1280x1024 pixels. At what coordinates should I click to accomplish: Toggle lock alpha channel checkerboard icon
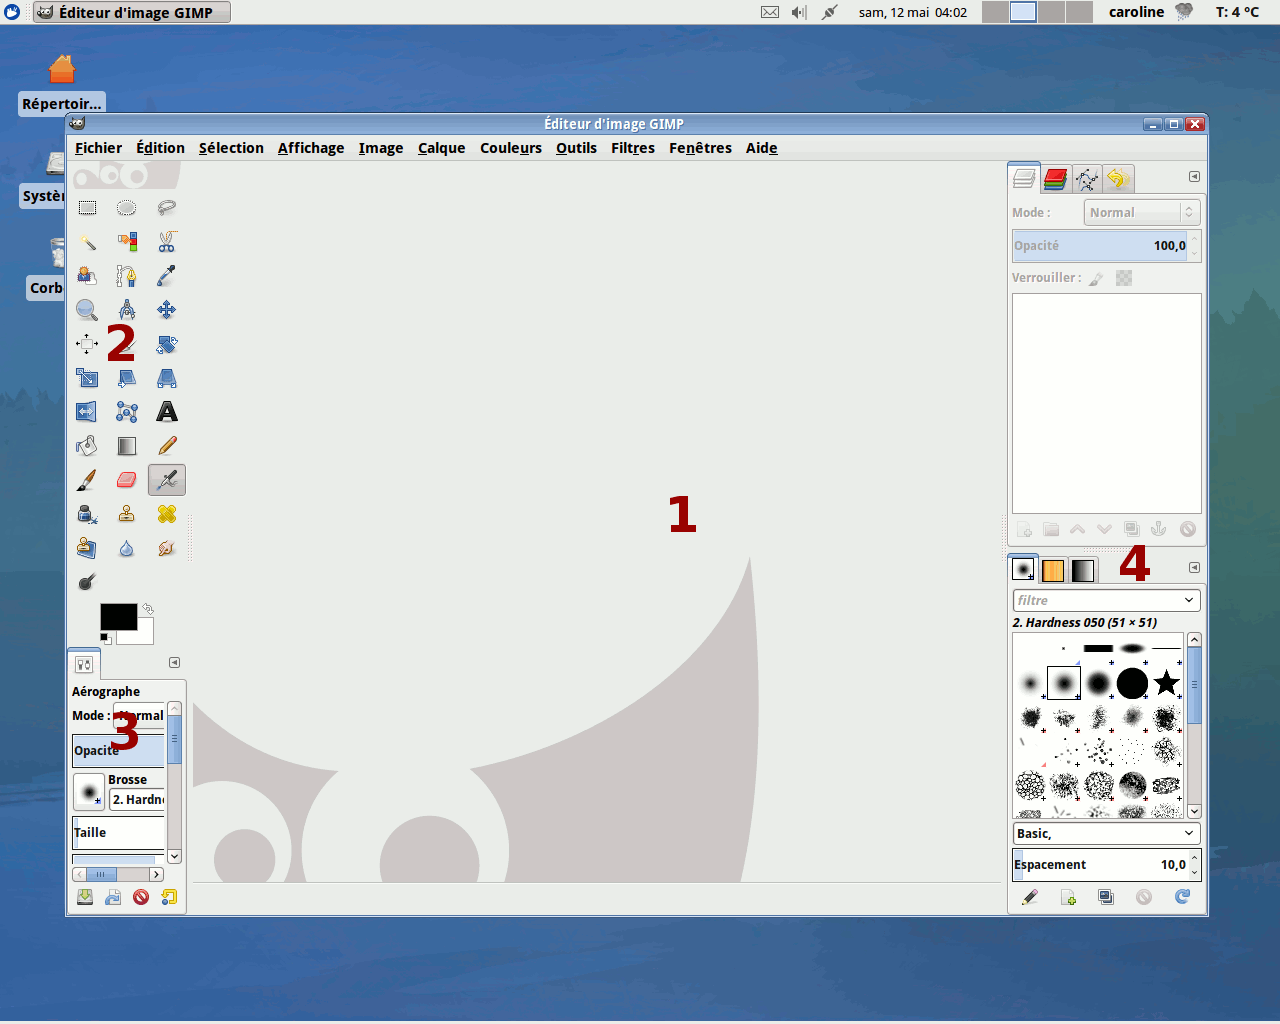click(x=1124, y=279)
